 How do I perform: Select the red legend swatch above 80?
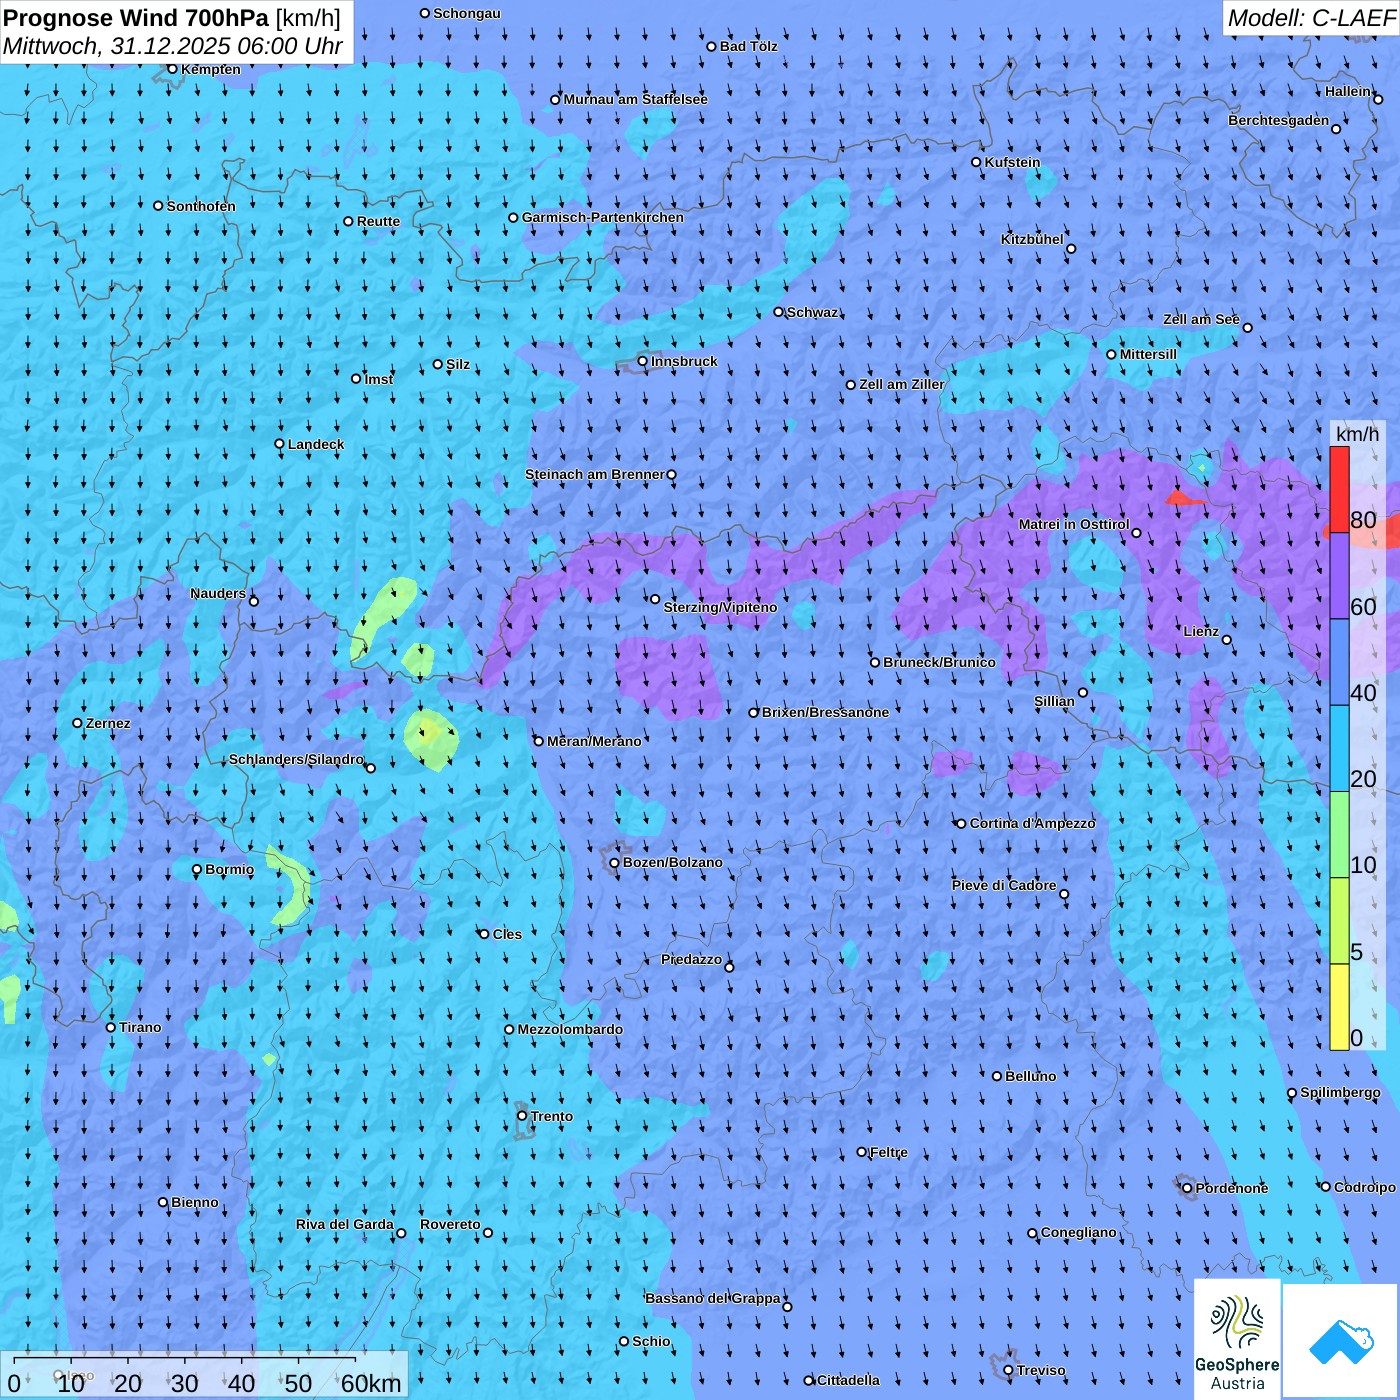tap(1339, 489)
